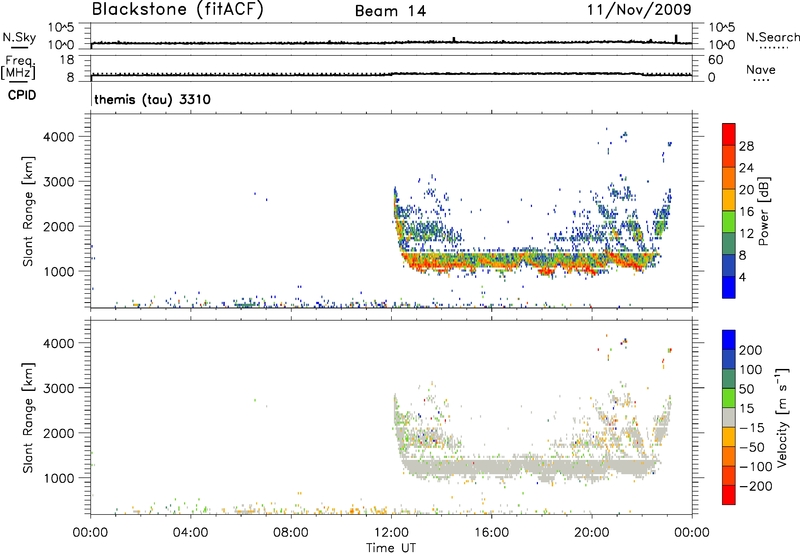
Task: Click the 200 tick on velocity colorbar
Action: pyautogui.click(x=751, y=350)
